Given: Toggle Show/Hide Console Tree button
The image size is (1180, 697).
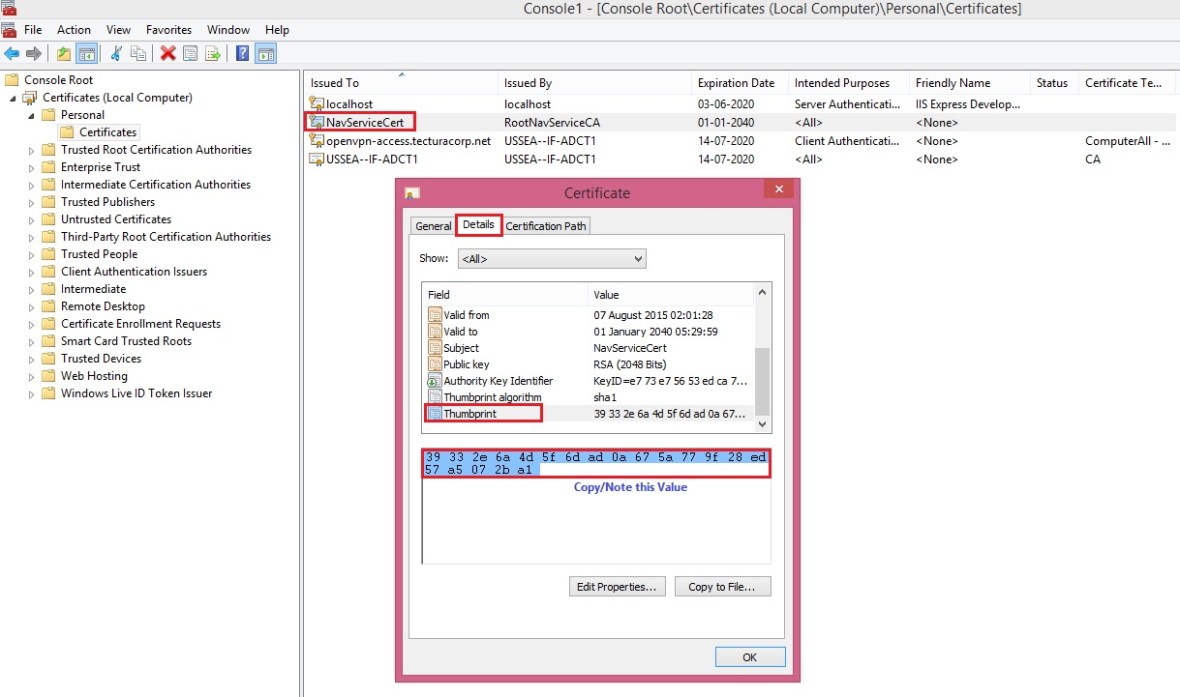Looking at the screenshot, I should [87, 54].
